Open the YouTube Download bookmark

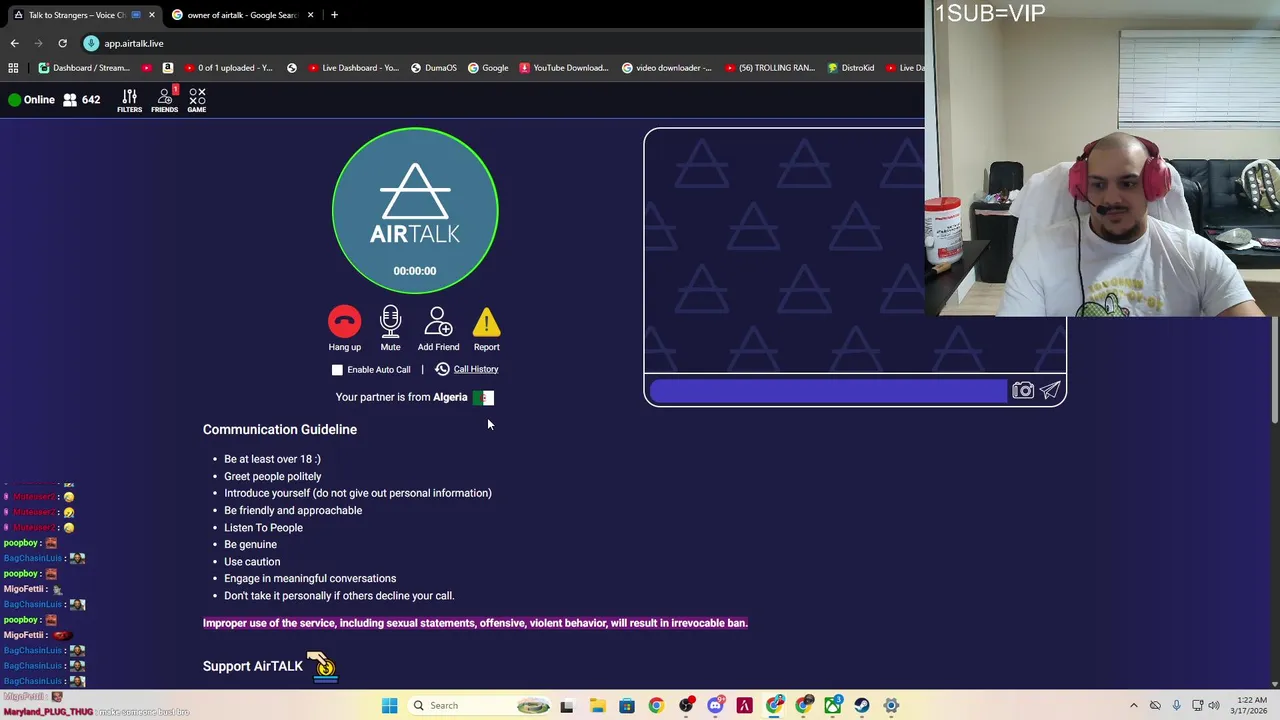click(x=564, y=68)
